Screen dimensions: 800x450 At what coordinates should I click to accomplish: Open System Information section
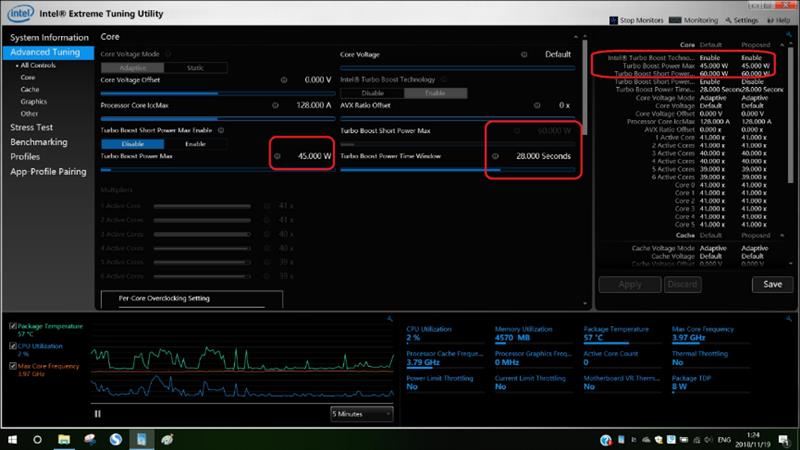tap(49, 38)
